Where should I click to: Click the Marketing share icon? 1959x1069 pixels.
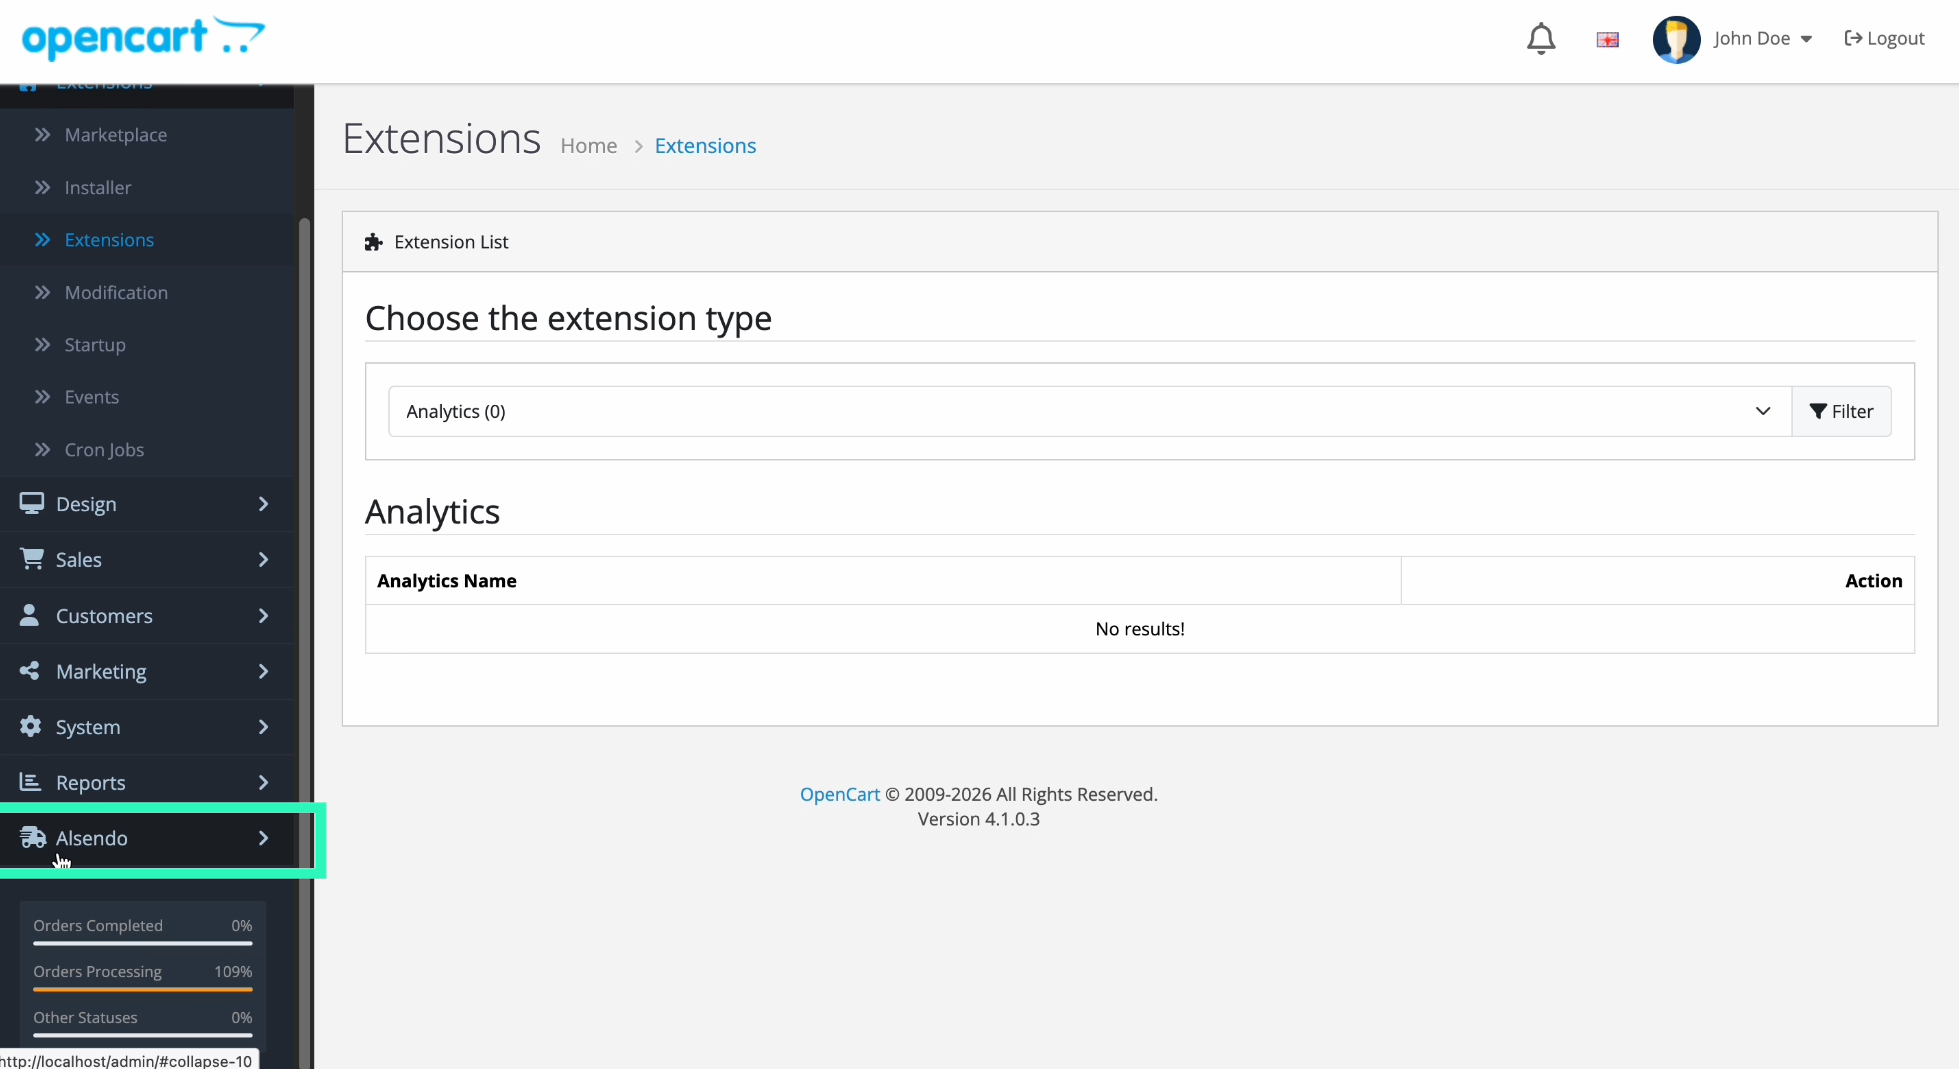pos(30,671)
